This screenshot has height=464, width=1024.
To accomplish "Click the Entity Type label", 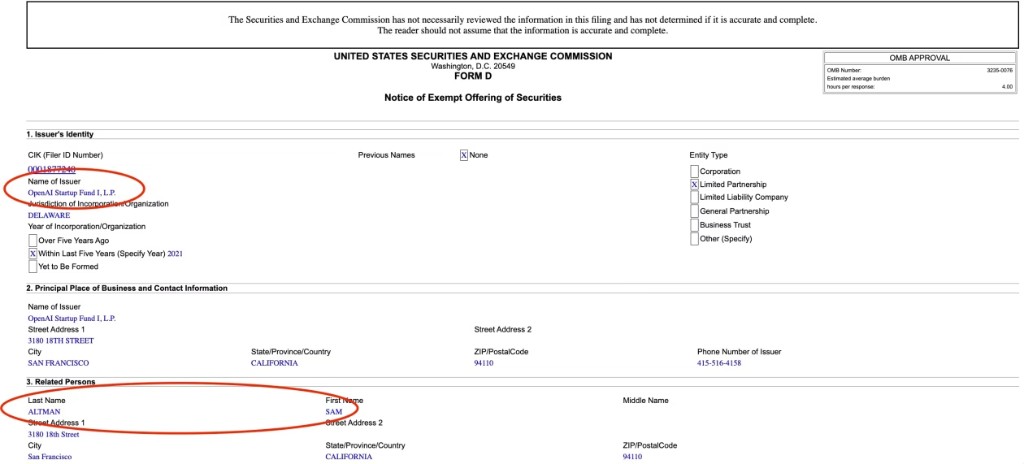I will (x=709, y=156).
